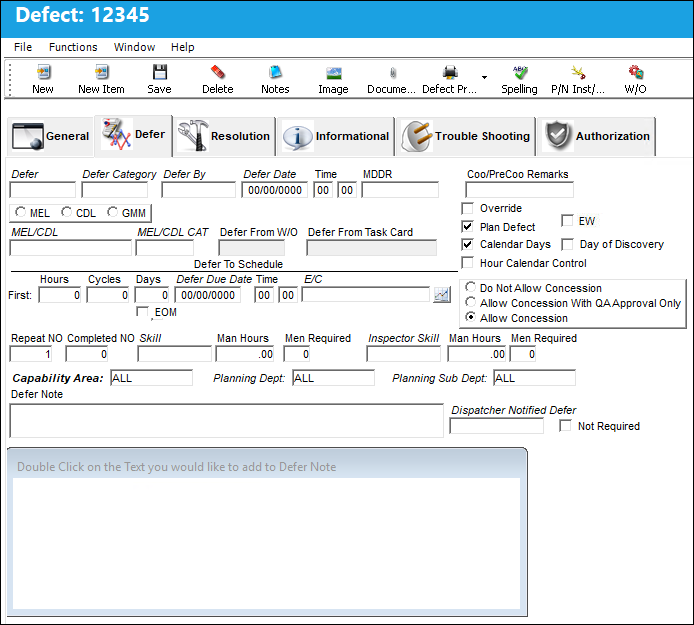The width and height of the screenshot is (694, 625).
Task: Click the Defer input field
Action: pos(42,190)
